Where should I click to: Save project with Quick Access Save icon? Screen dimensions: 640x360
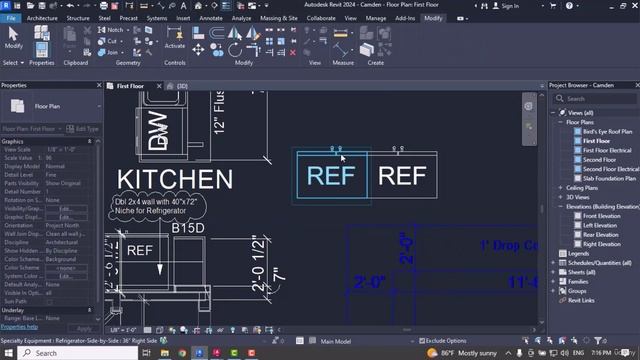pos(42,6)
